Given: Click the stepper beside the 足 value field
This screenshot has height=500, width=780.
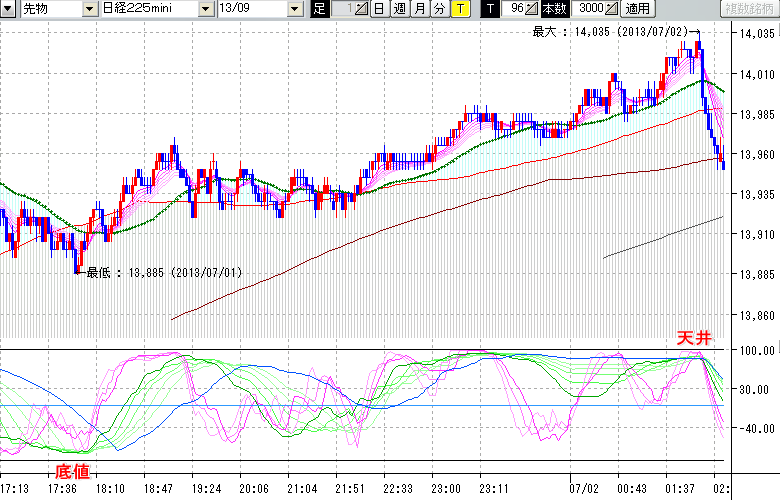Looking at the screenshot, I should 361,9.
